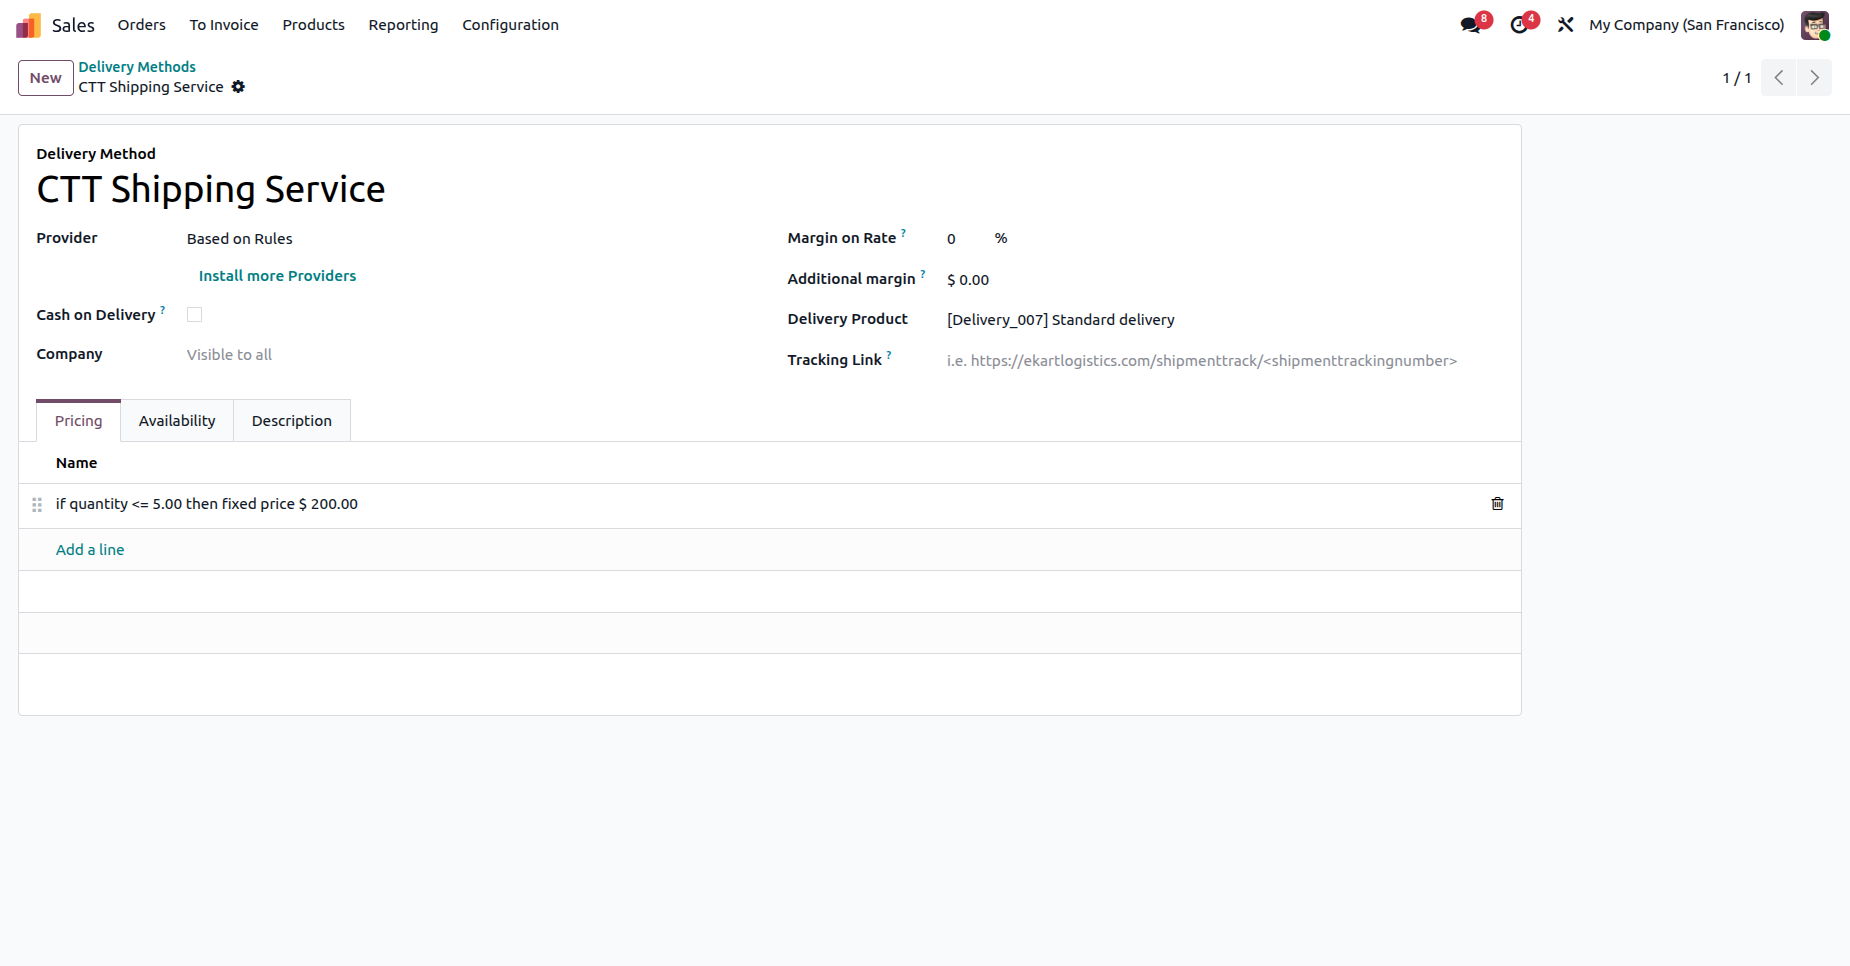Go to next record arrow
This screenshot has width=1850, height=966.
[x=1814, y=78]
